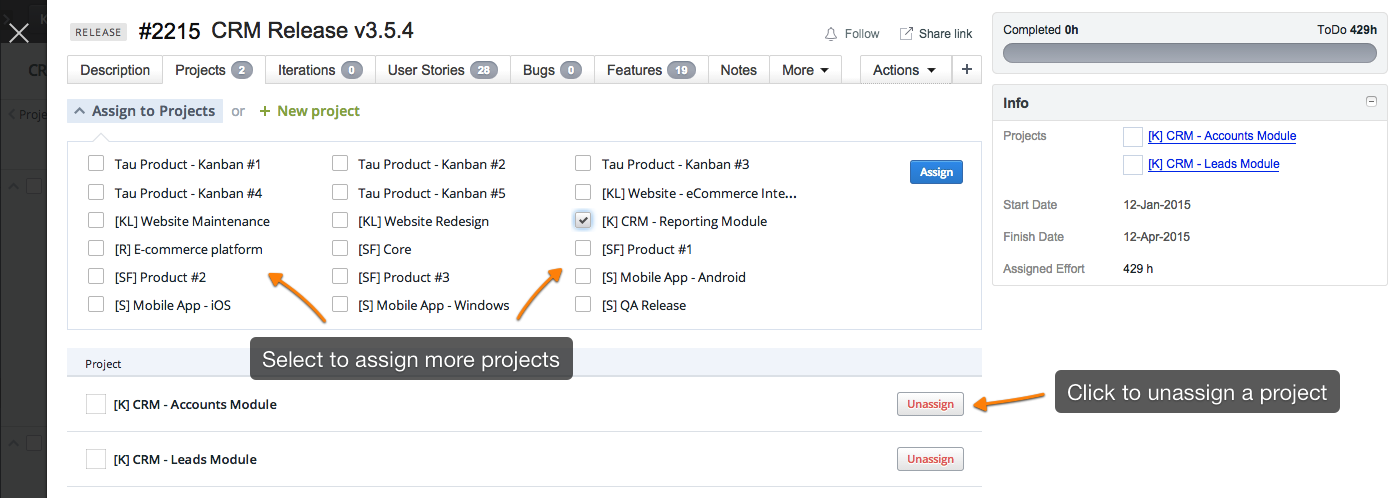1395x498 pixels.
Task: Check [S] Mobile App - Android
Action: (583, 276)
